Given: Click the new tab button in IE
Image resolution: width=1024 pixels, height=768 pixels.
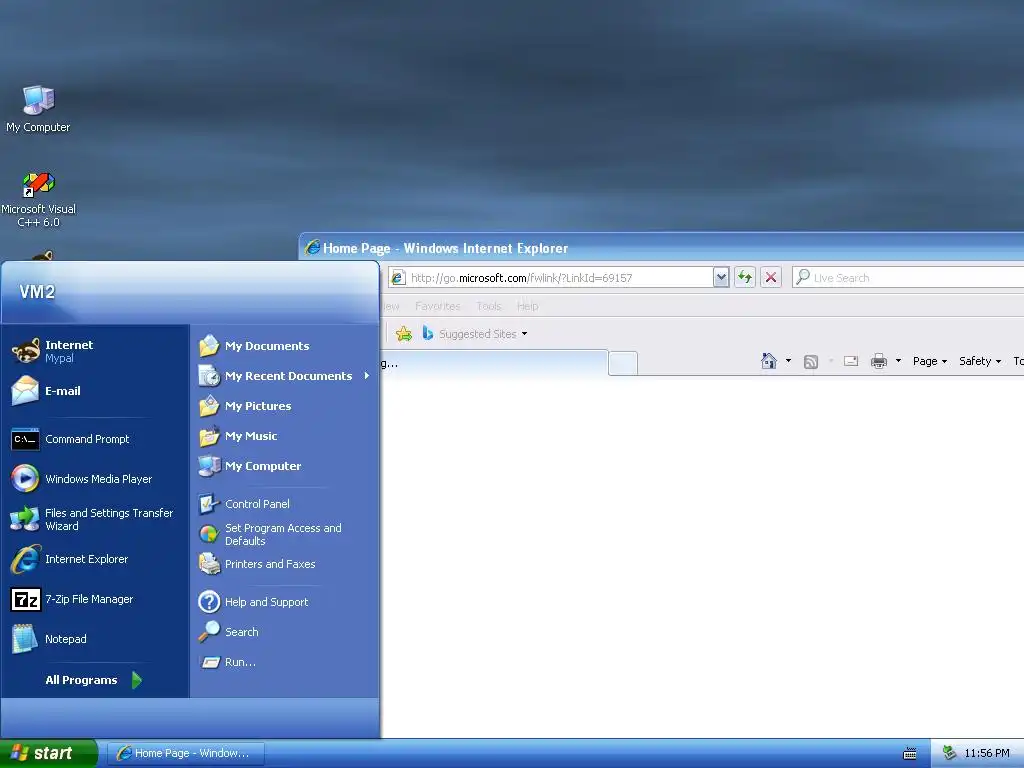Looking at the screenshot, I should [x=623, y=363].
